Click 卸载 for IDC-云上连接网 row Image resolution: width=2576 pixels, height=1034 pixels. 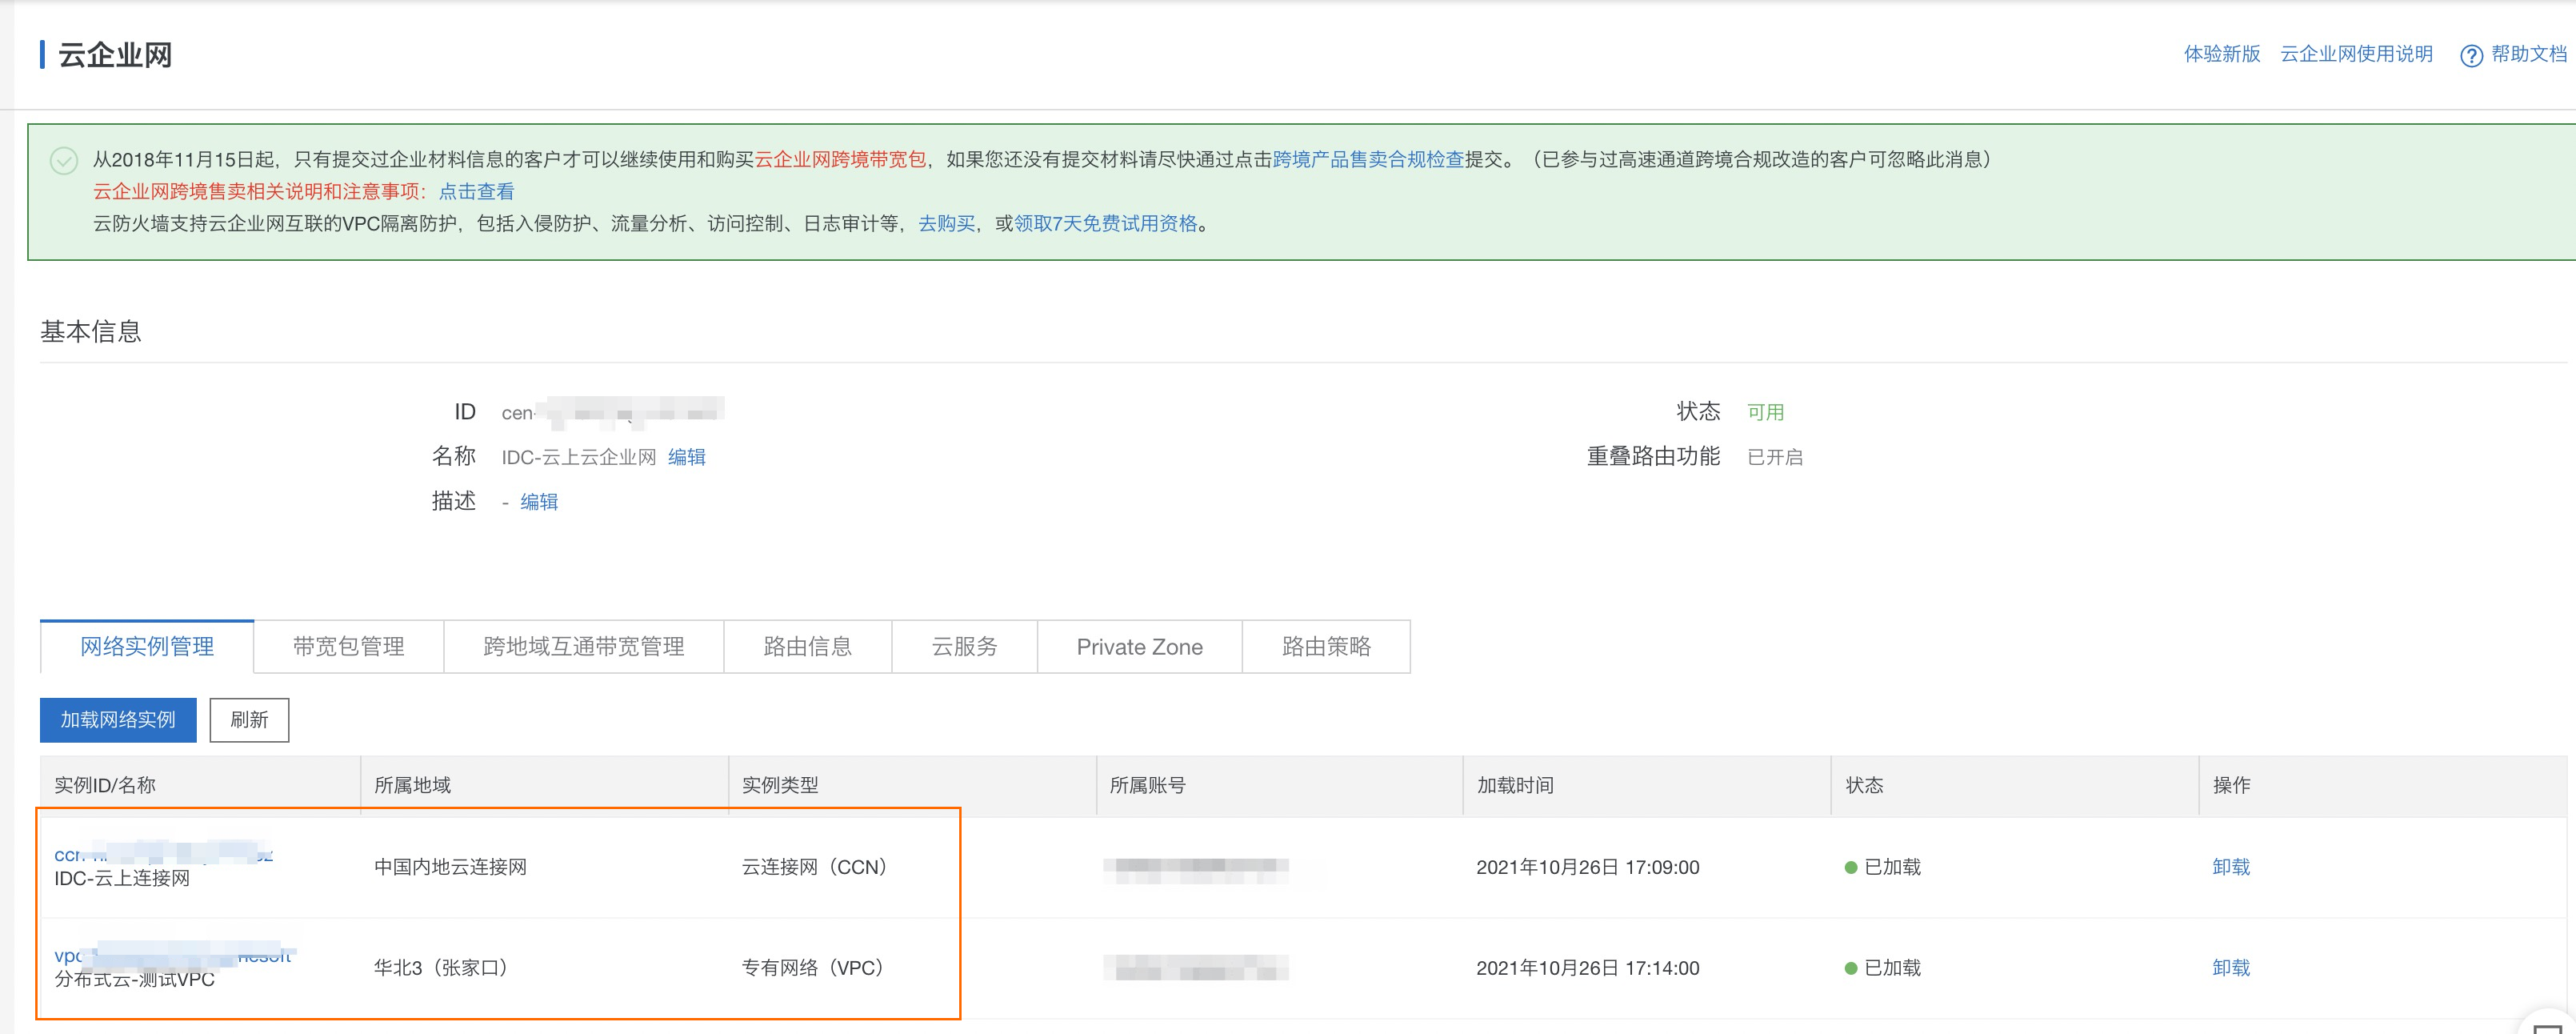[x=2230, y=867]
